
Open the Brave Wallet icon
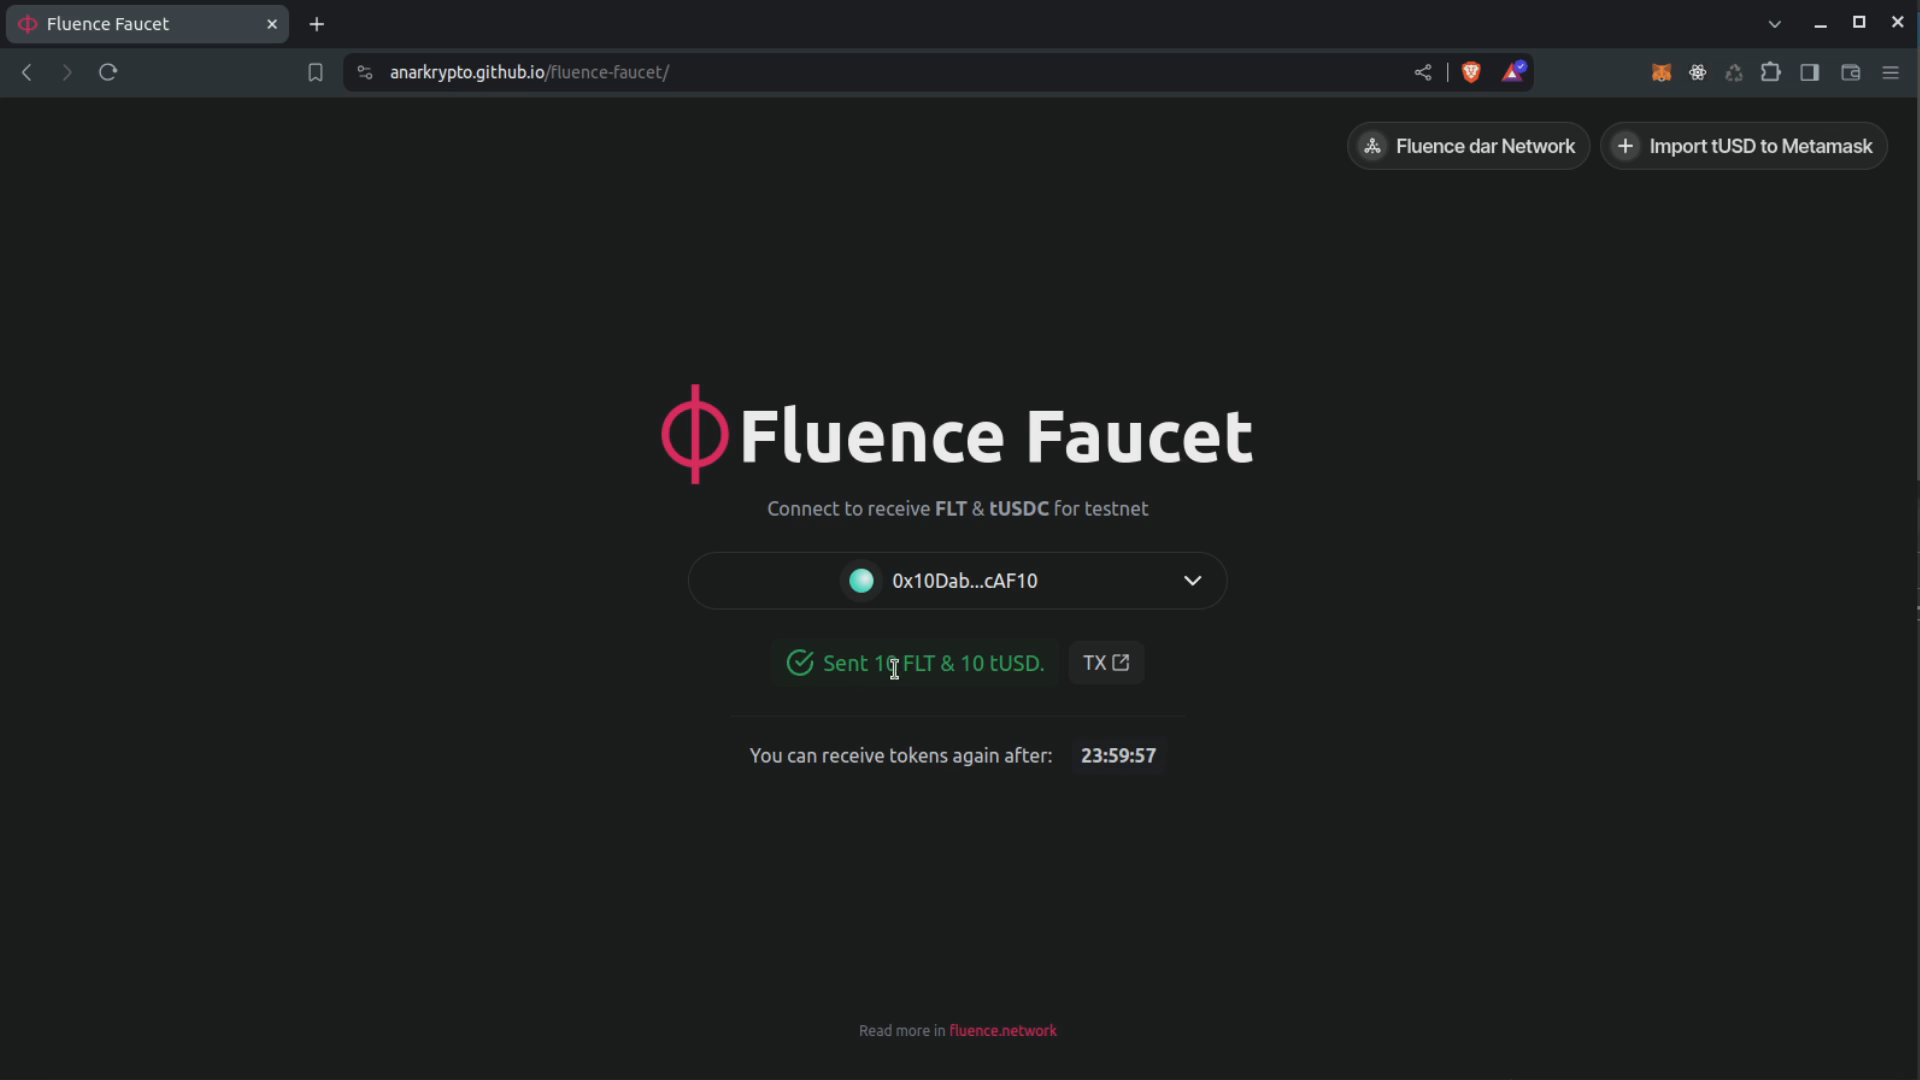(x=1850, y=72)
